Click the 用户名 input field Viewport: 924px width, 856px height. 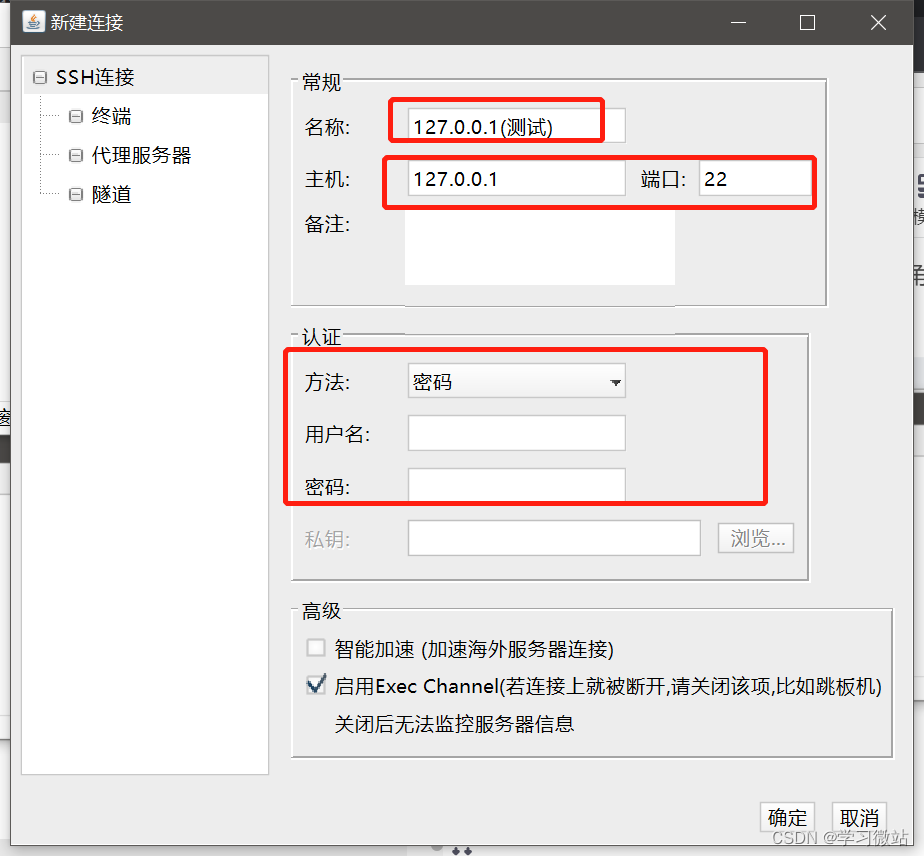point(516,432)
